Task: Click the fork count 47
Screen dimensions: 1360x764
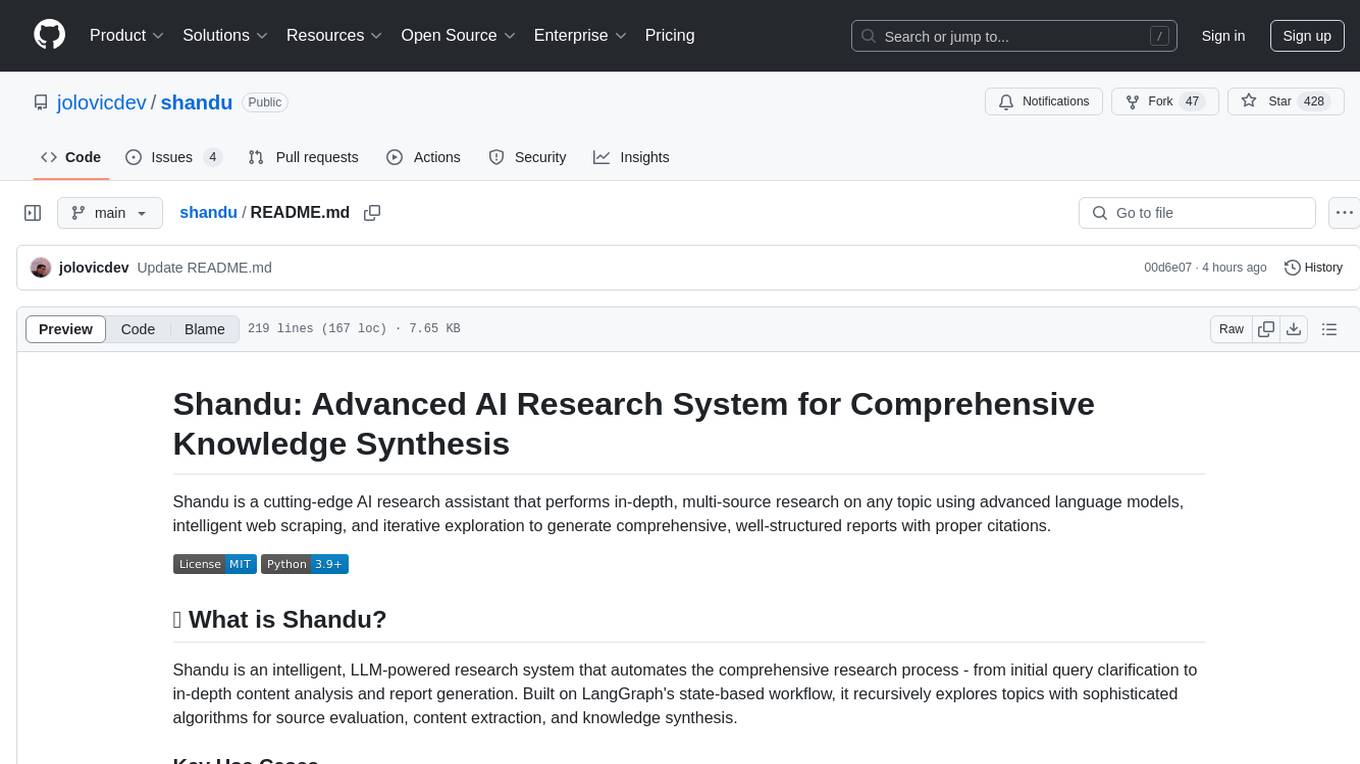Action: pos(1190,102)
